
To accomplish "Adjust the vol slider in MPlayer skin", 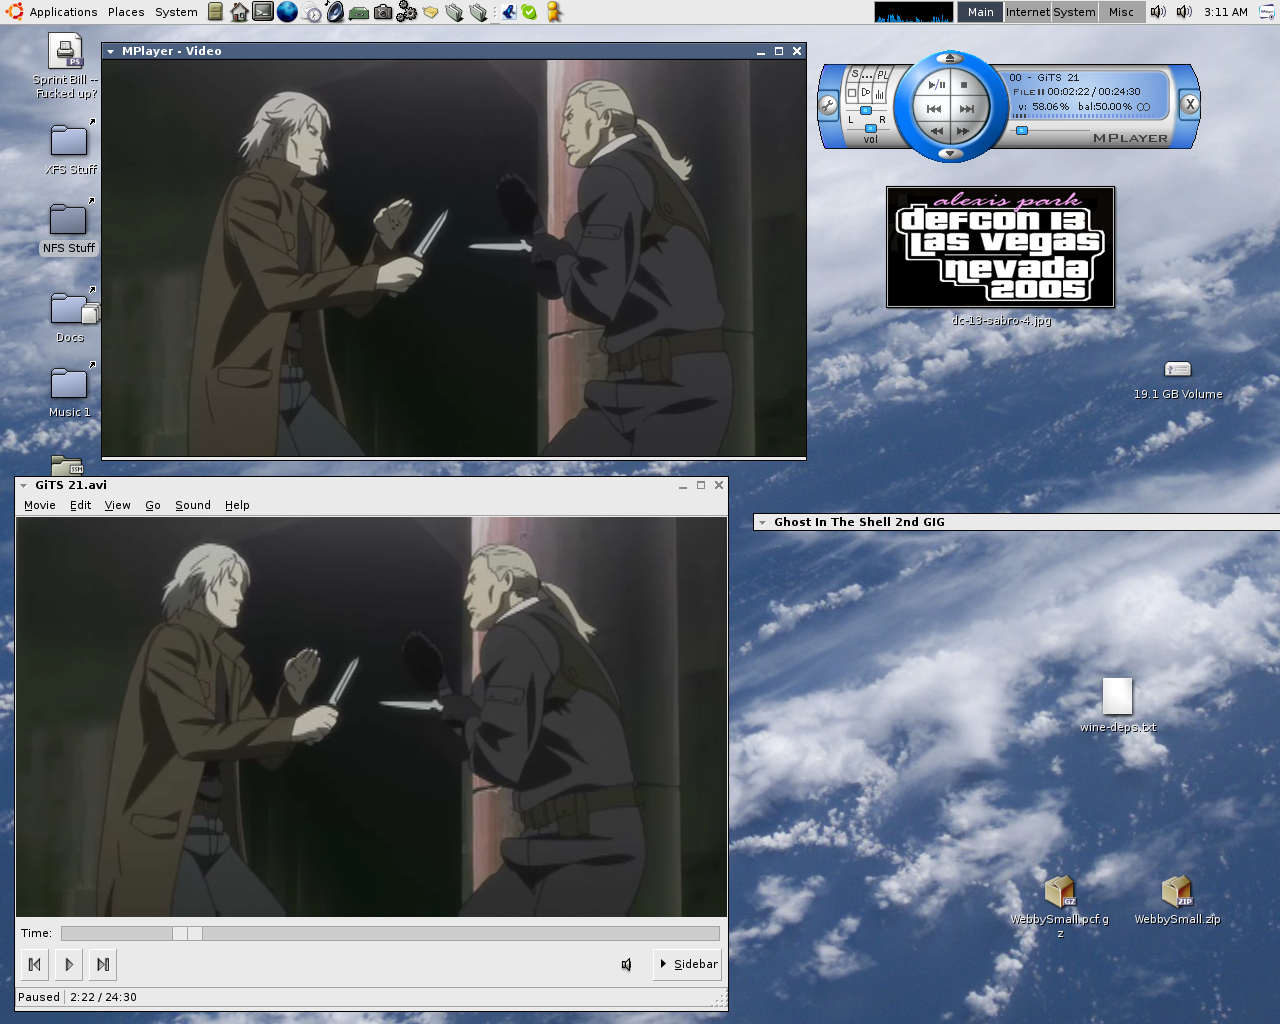I will 870,128.
